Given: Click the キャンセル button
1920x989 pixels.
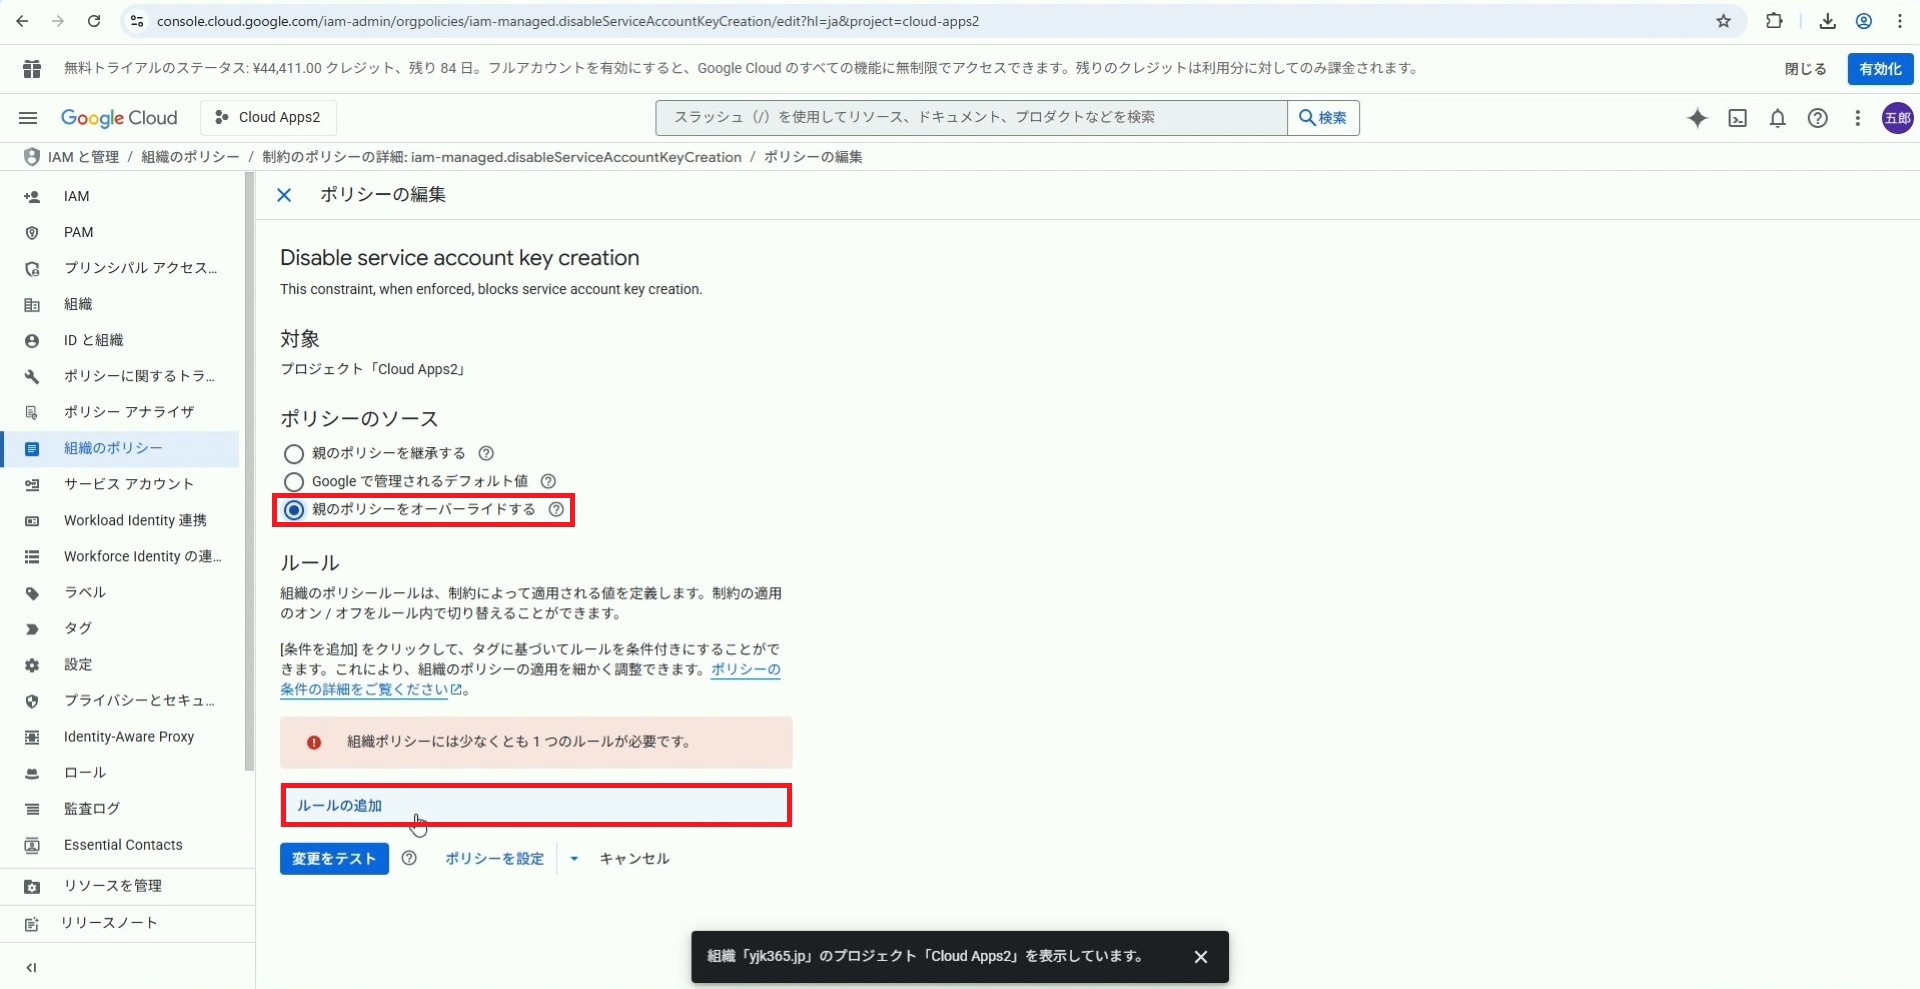Looking at the screenshot, I should pyautogui.click(x=634, y=859).
